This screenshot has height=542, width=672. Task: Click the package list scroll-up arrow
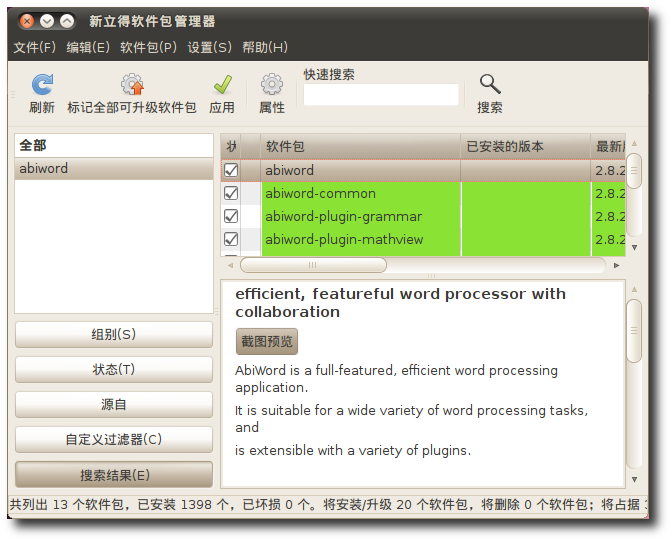pos(634,144)
